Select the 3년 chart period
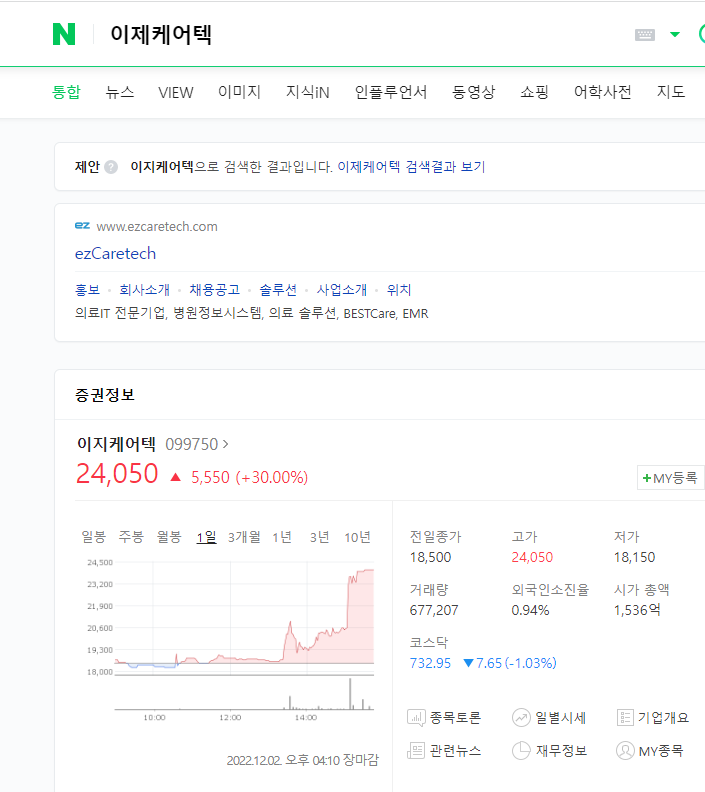The image size is (705, 792). [319, 537]
